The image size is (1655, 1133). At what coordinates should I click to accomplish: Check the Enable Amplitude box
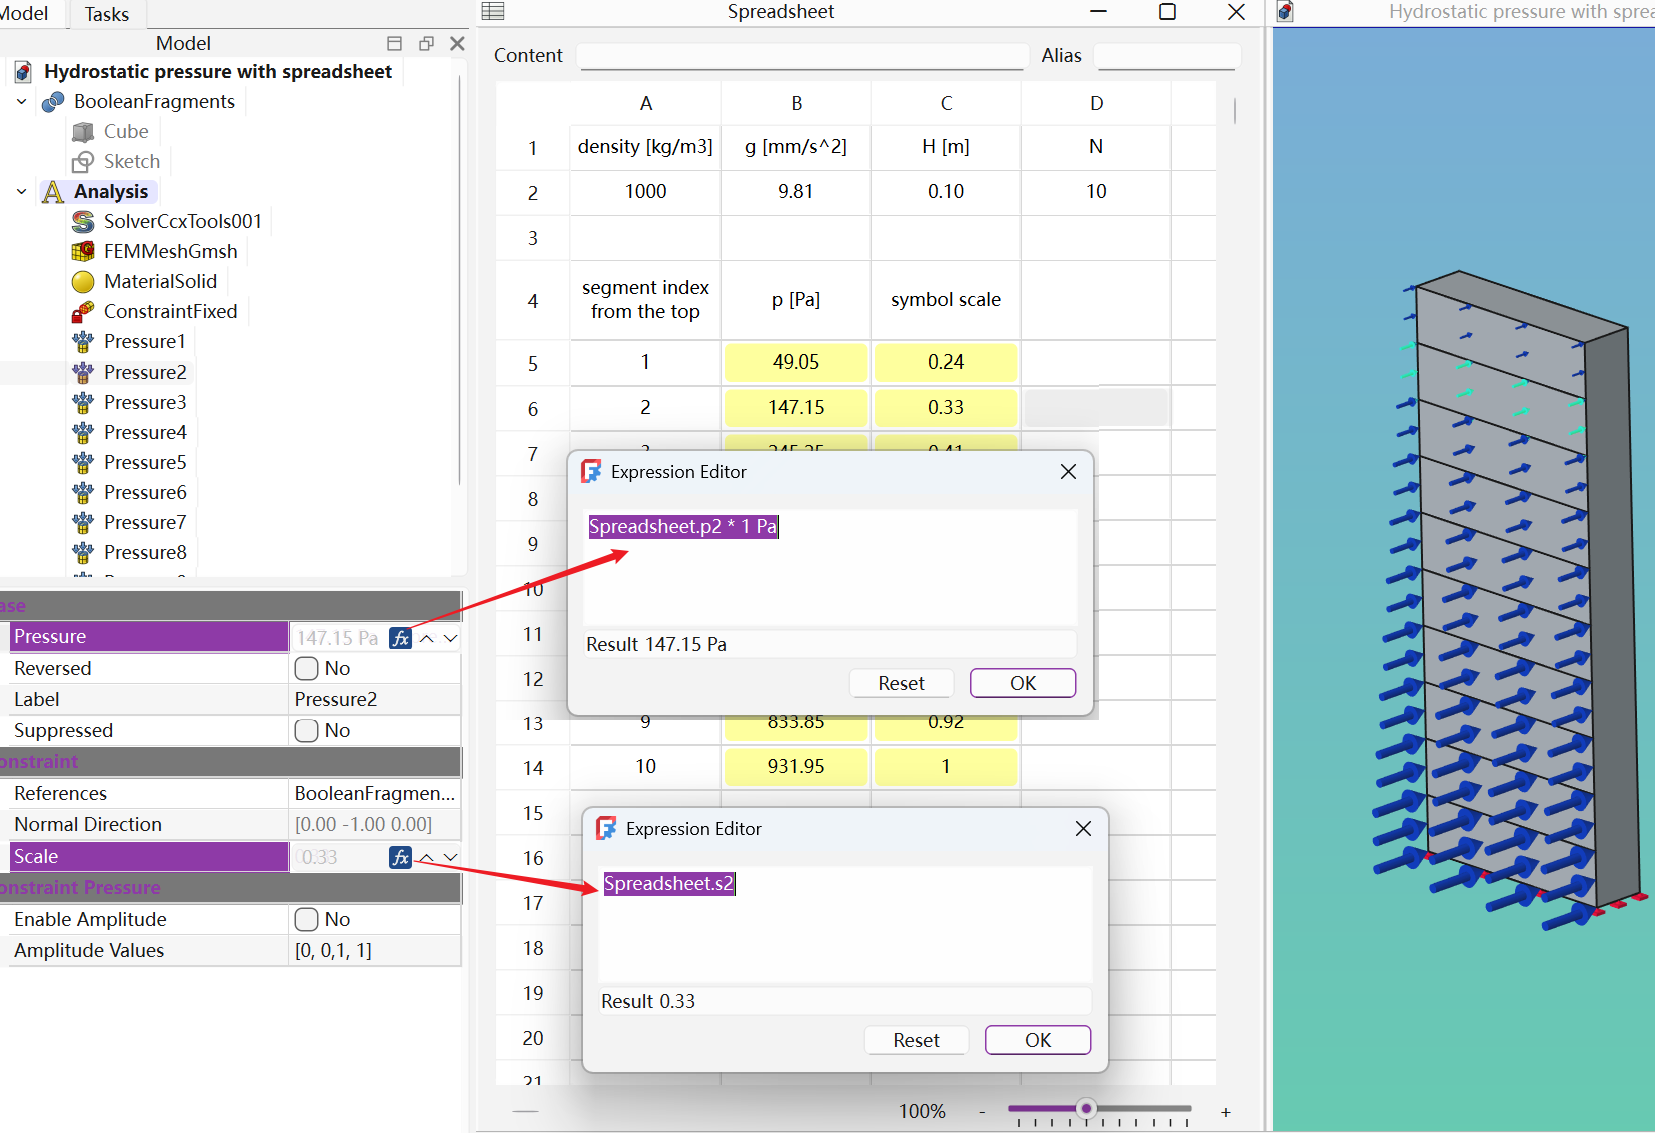(x=307, y=919)
